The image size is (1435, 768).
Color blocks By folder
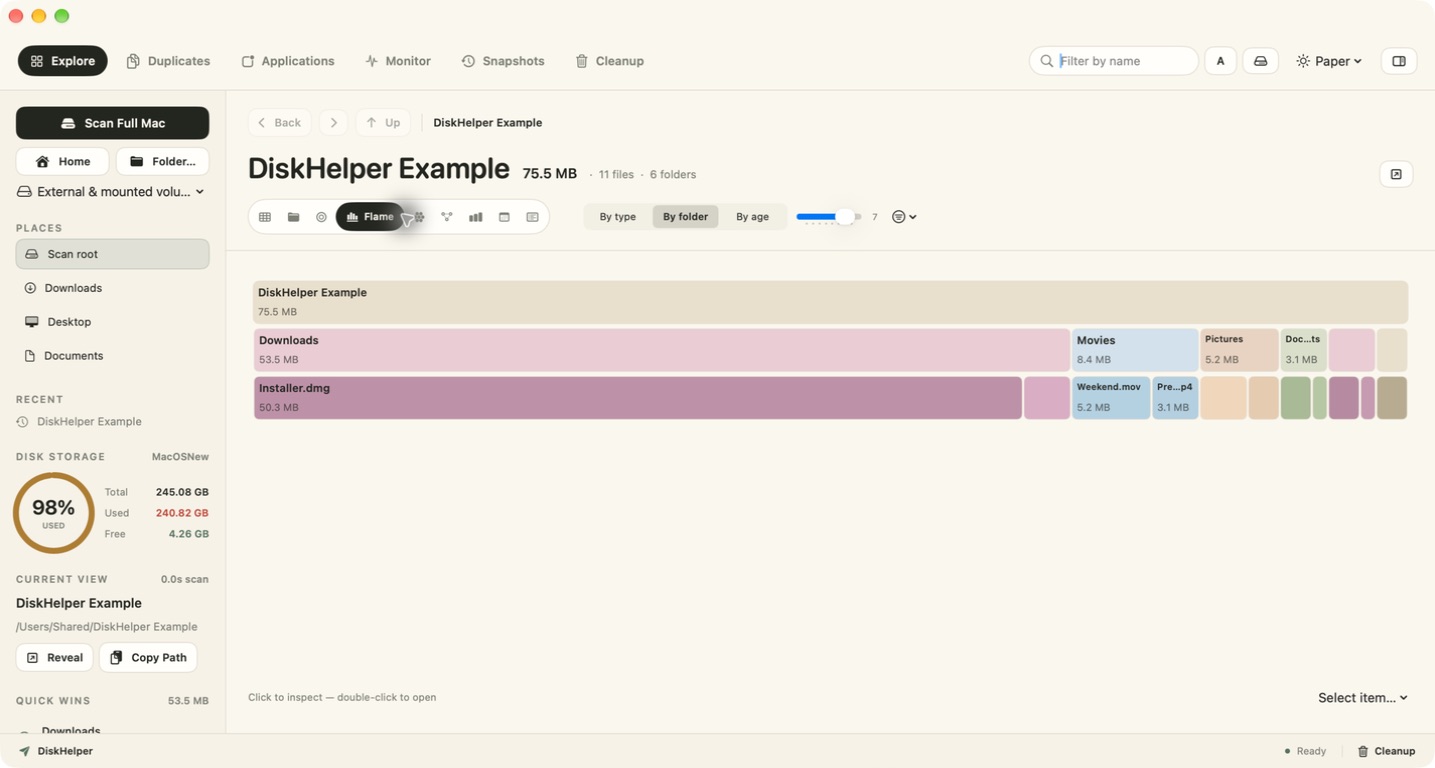pos(685,217)
